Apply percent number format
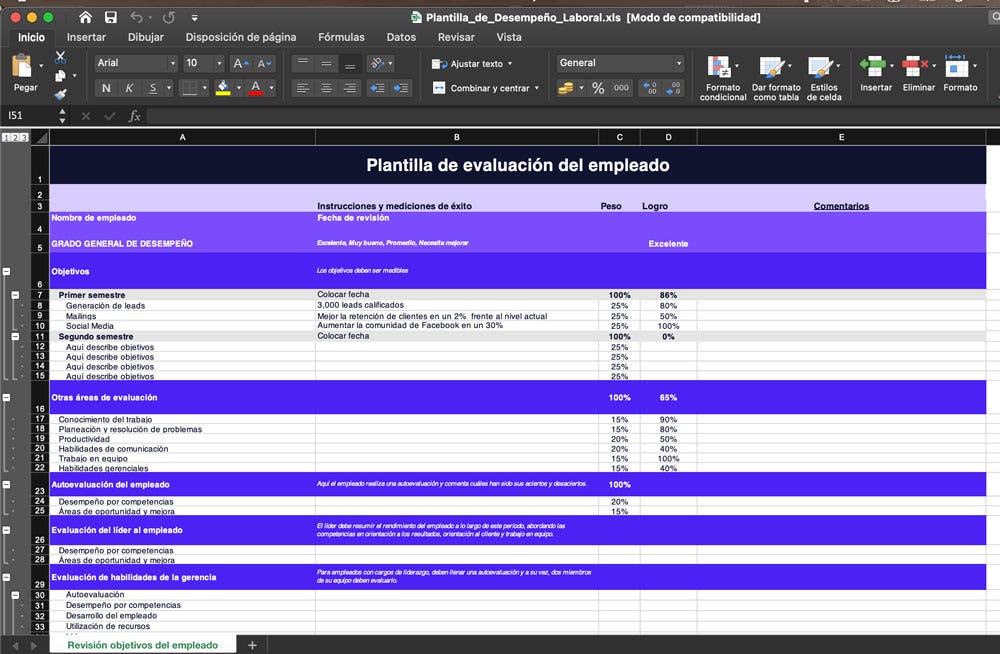 [596, 87]
